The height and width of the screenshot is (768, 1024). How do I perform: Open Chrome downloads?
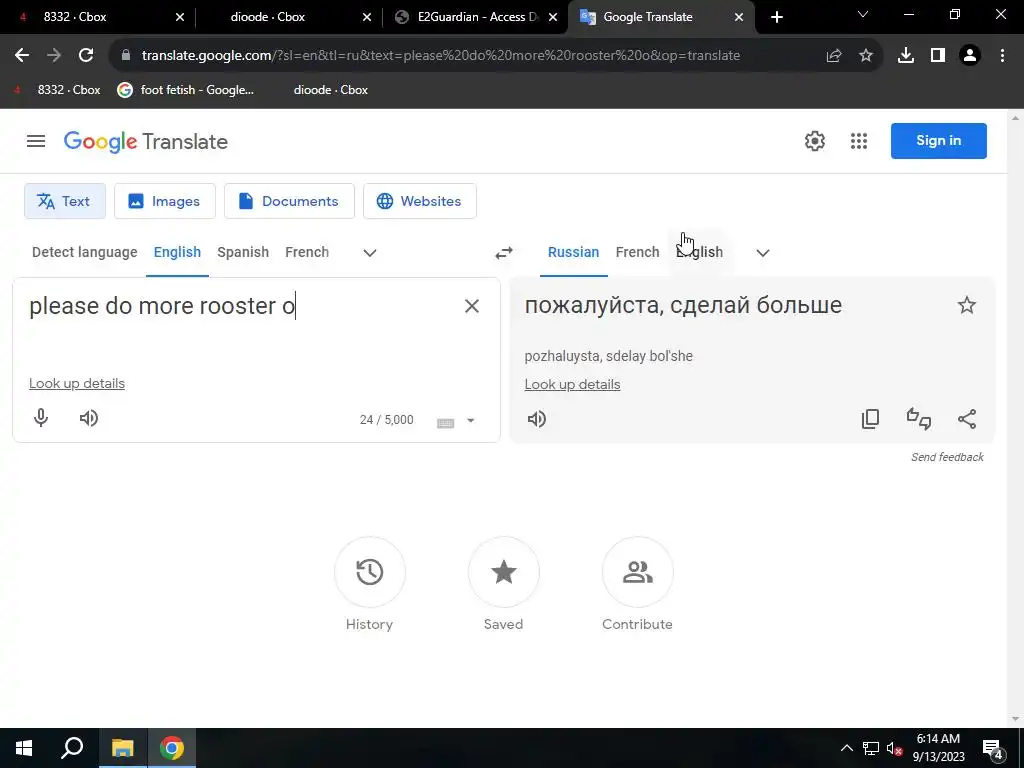pos(906,56)
